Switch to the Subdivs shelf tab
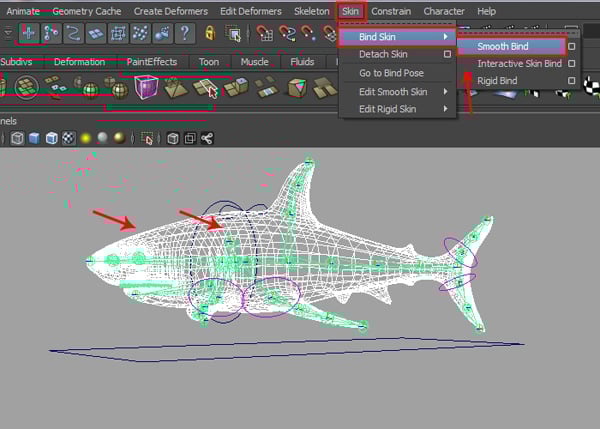Image resolution: width=600 pixels, height=429 pixels. tap(16, 62)
